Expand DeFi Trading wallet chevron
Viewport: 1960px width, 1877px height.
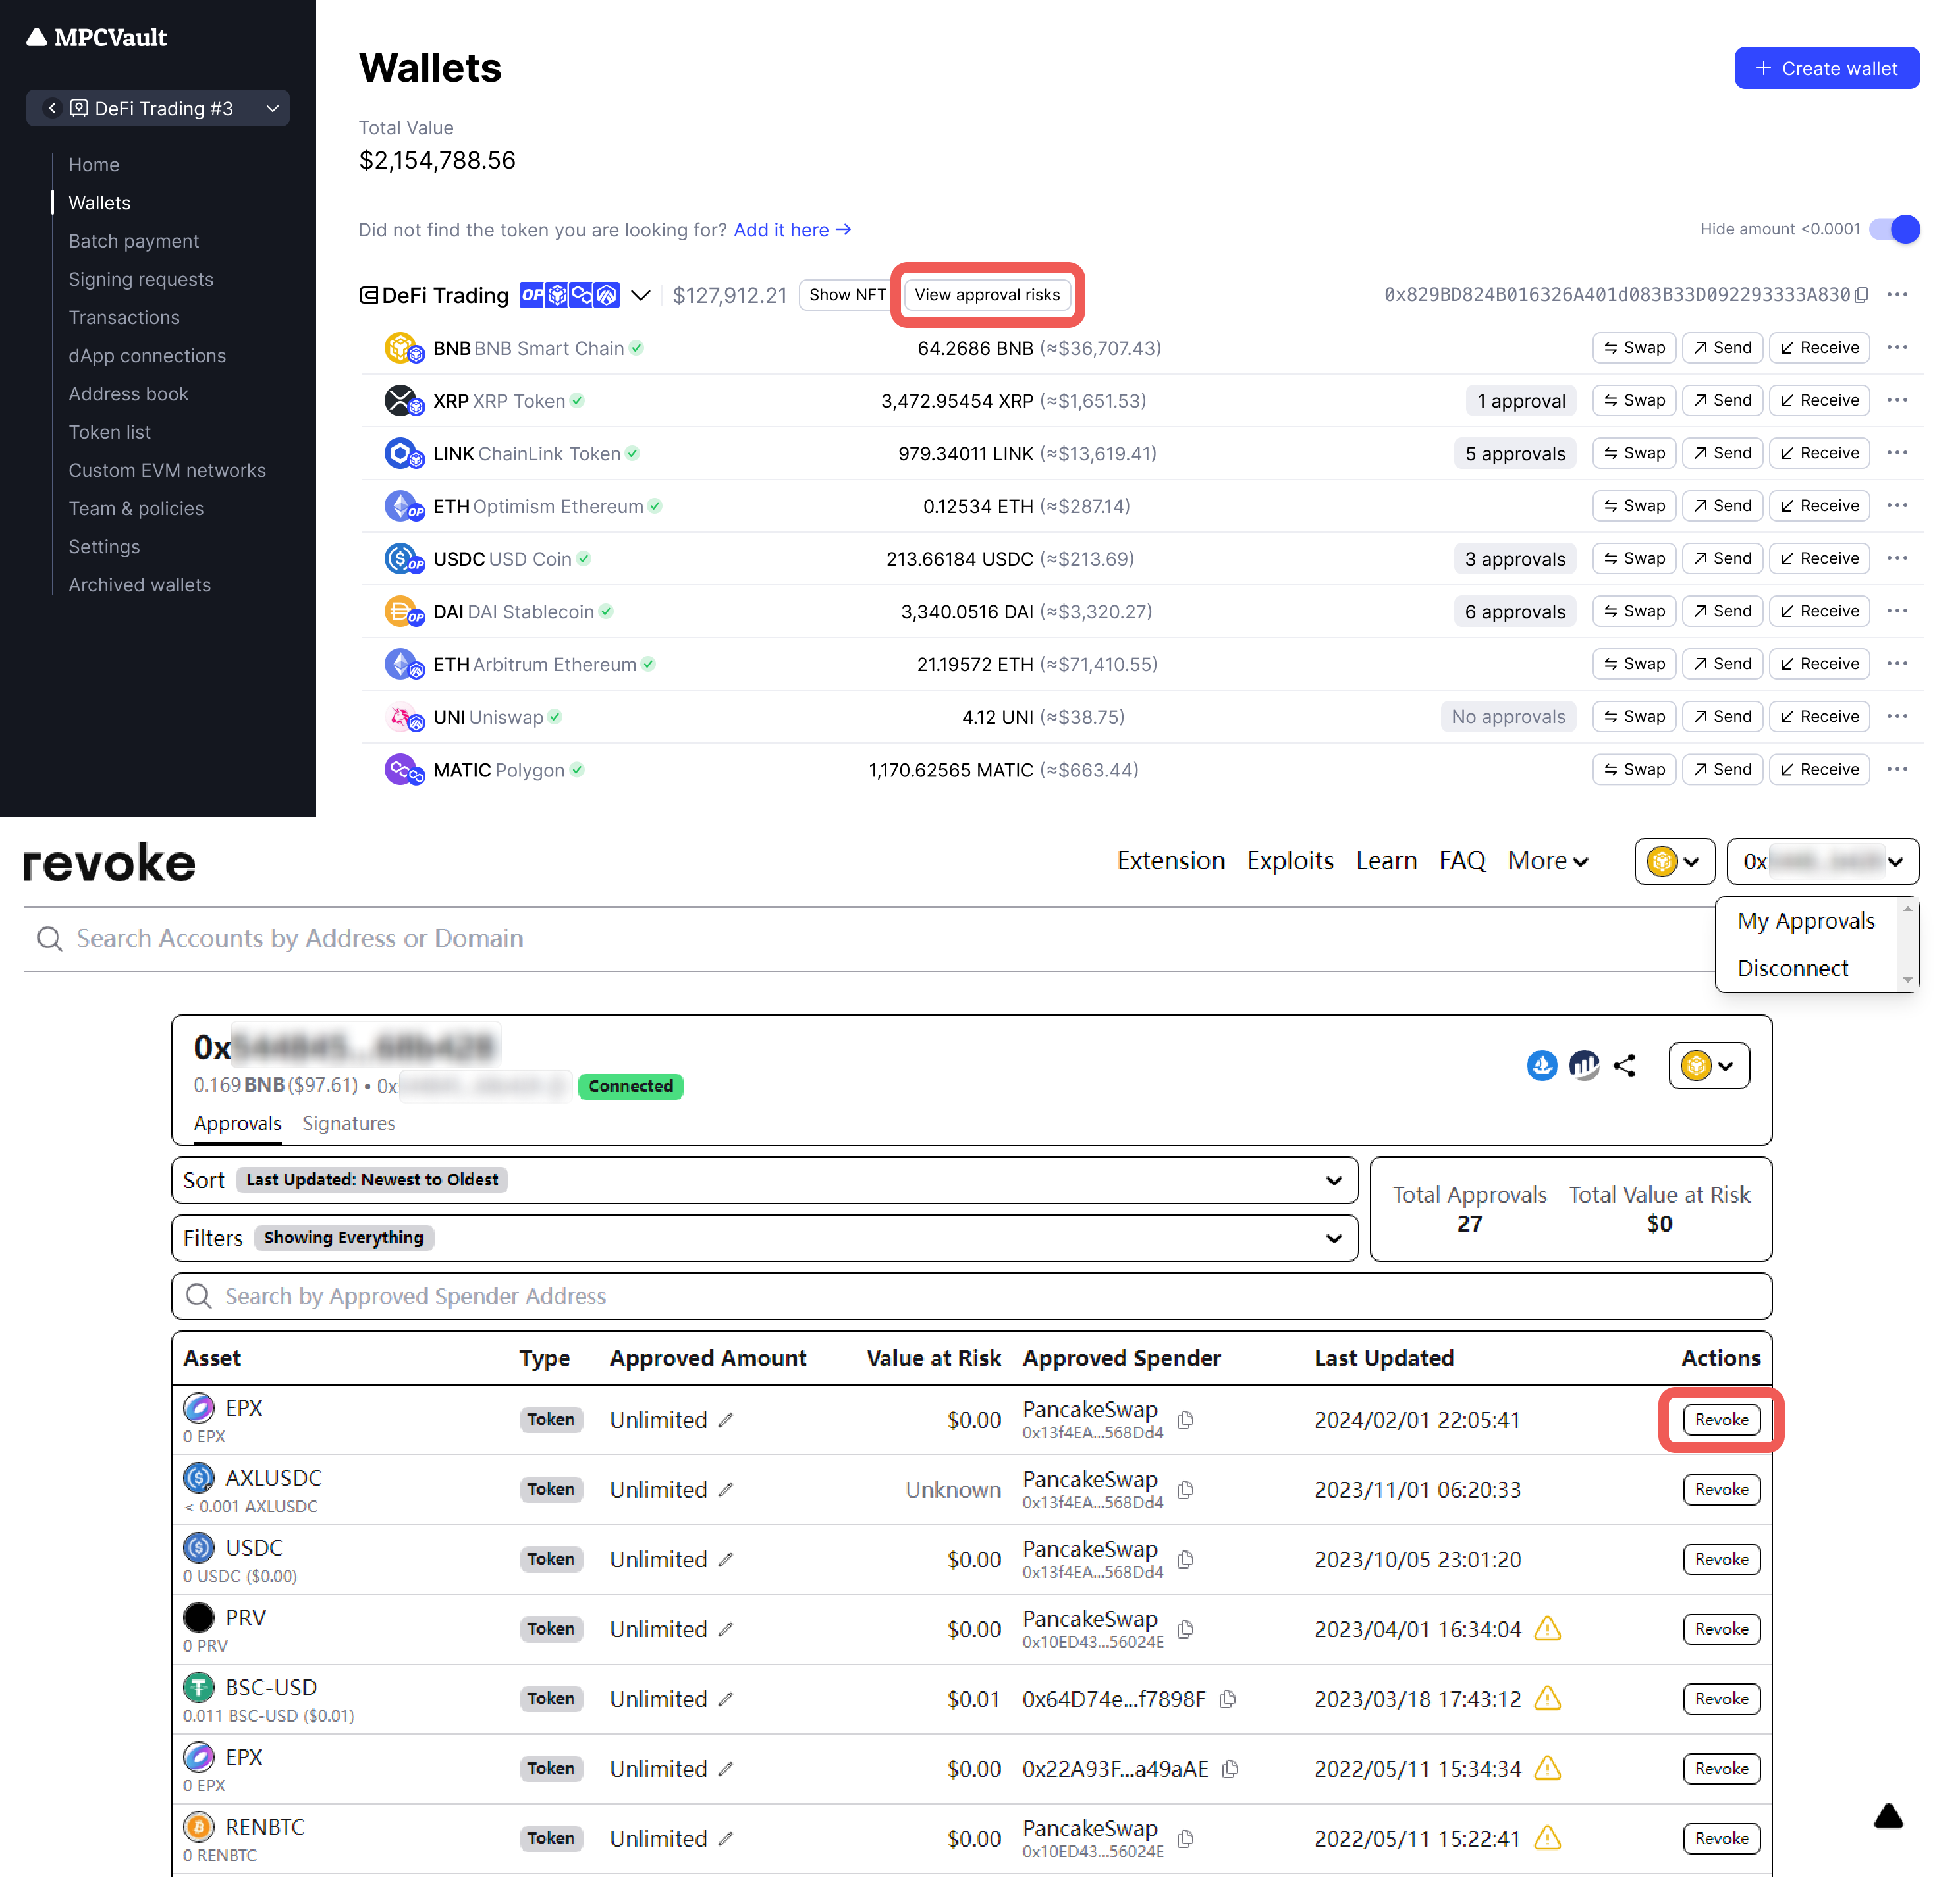[x=641, y=295]
